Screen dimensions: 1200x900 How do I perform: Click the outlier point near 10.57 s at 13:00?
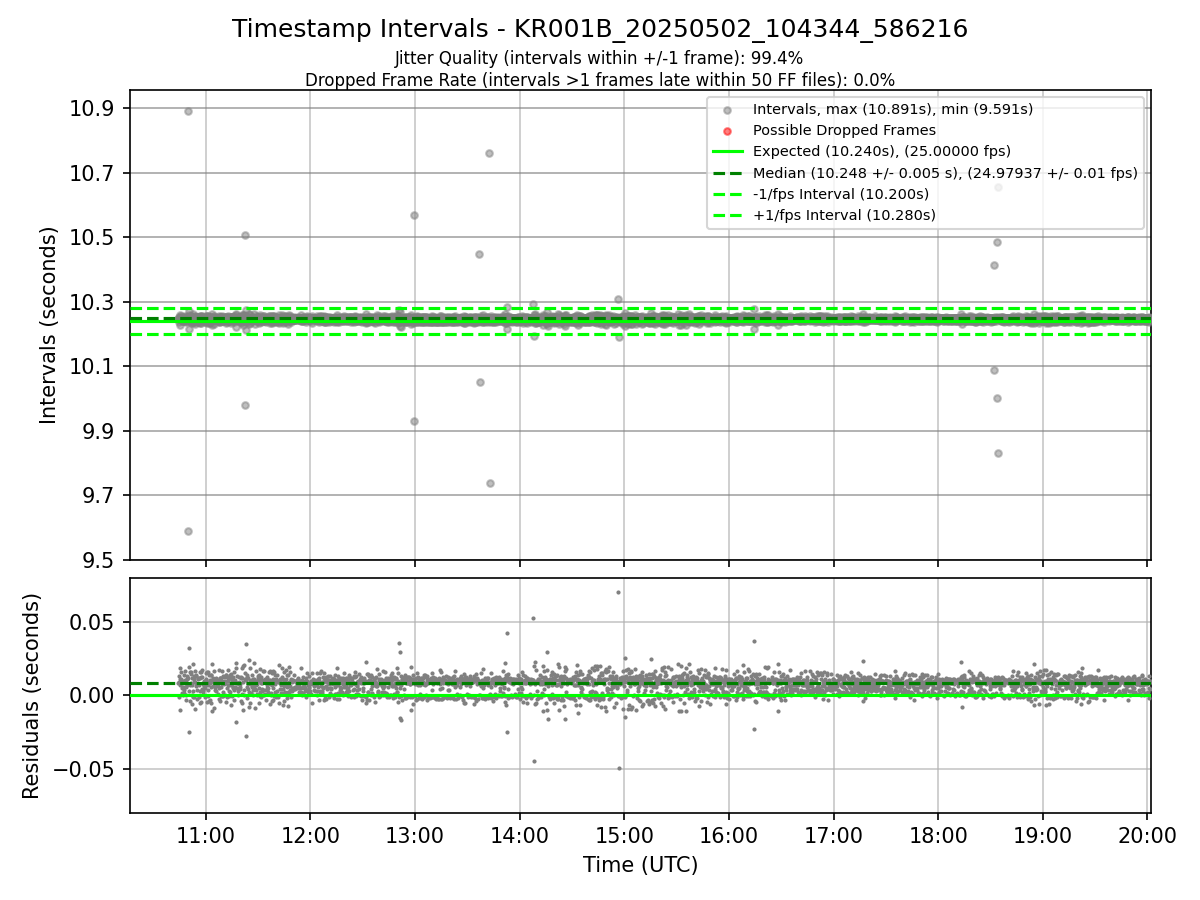(414, 215)
